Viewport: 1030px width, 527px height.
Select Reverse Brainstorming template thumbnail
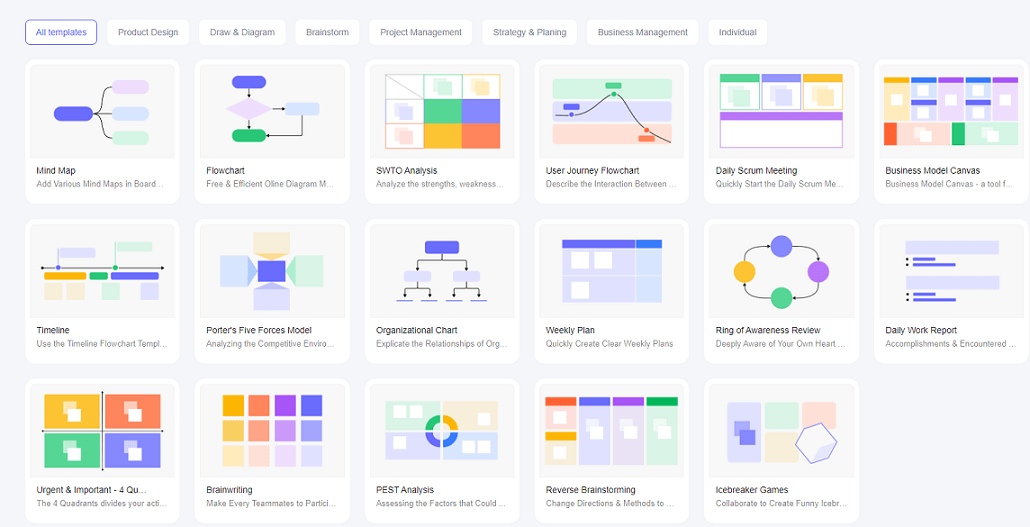(x=612, y=430)
